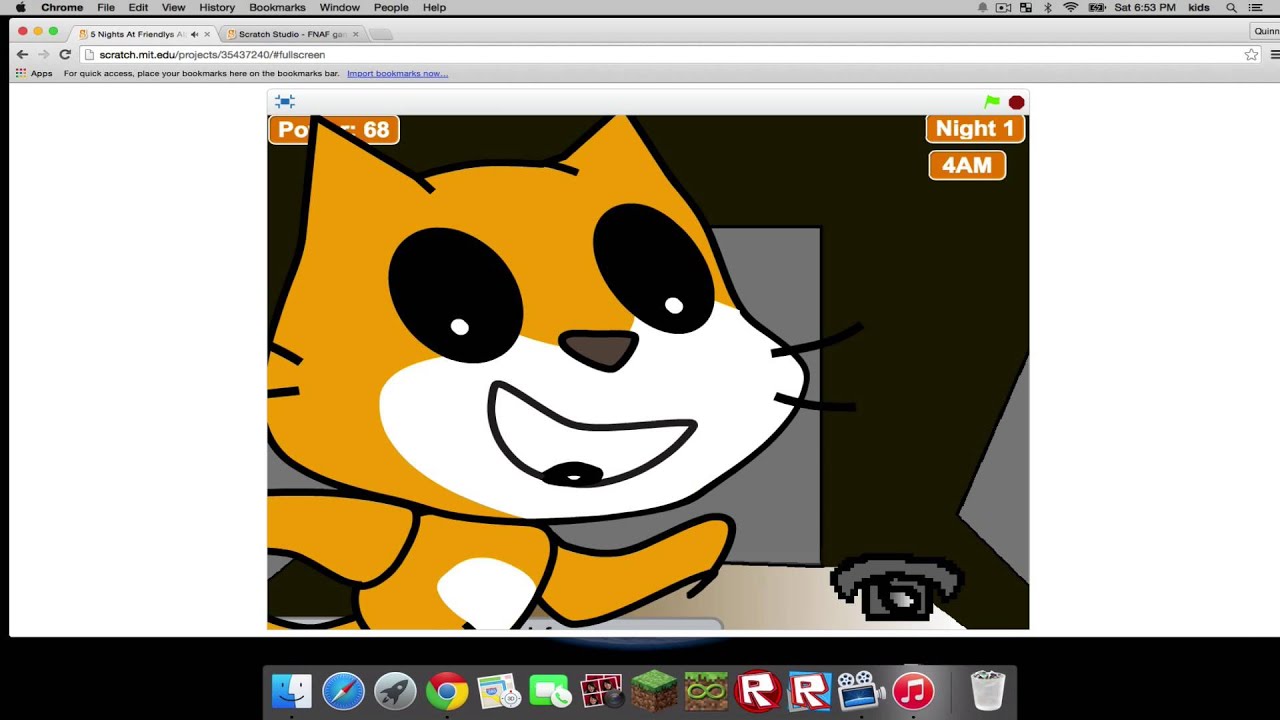
Task: Open the Bluetooth status menu
Action: point(1048,7)
